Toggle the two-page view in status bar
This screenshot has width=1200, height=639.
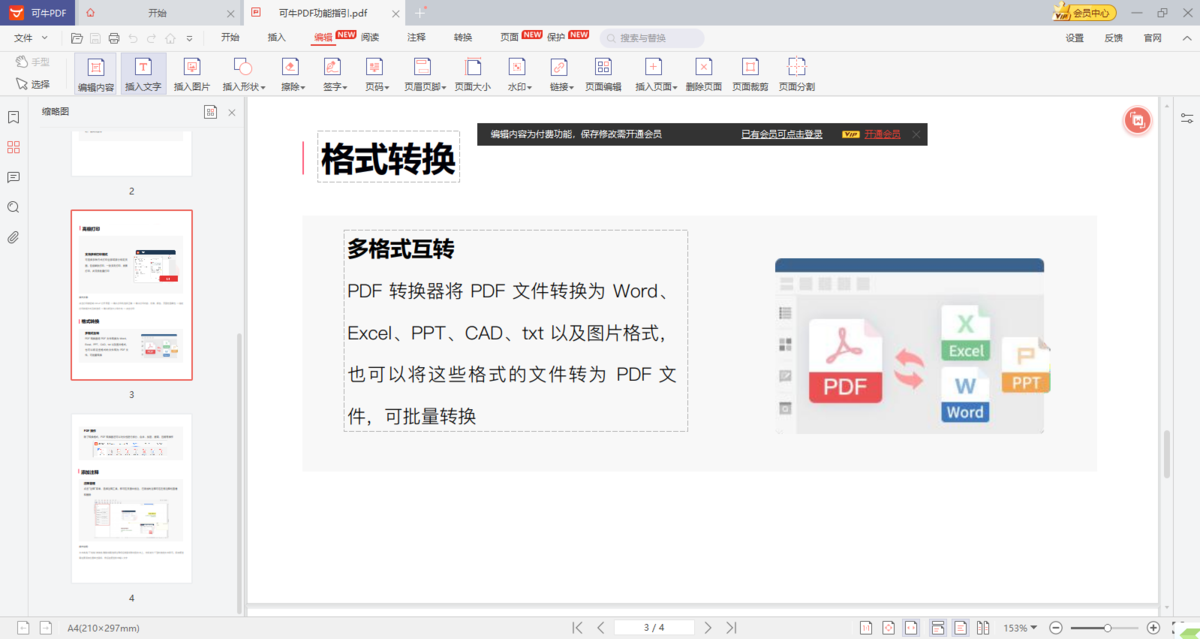pyautogui.click(x=983, y=628)
